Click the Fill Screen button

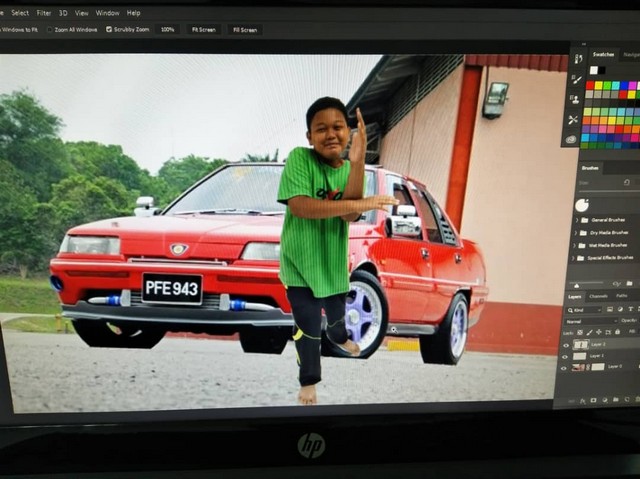point(245,30)
